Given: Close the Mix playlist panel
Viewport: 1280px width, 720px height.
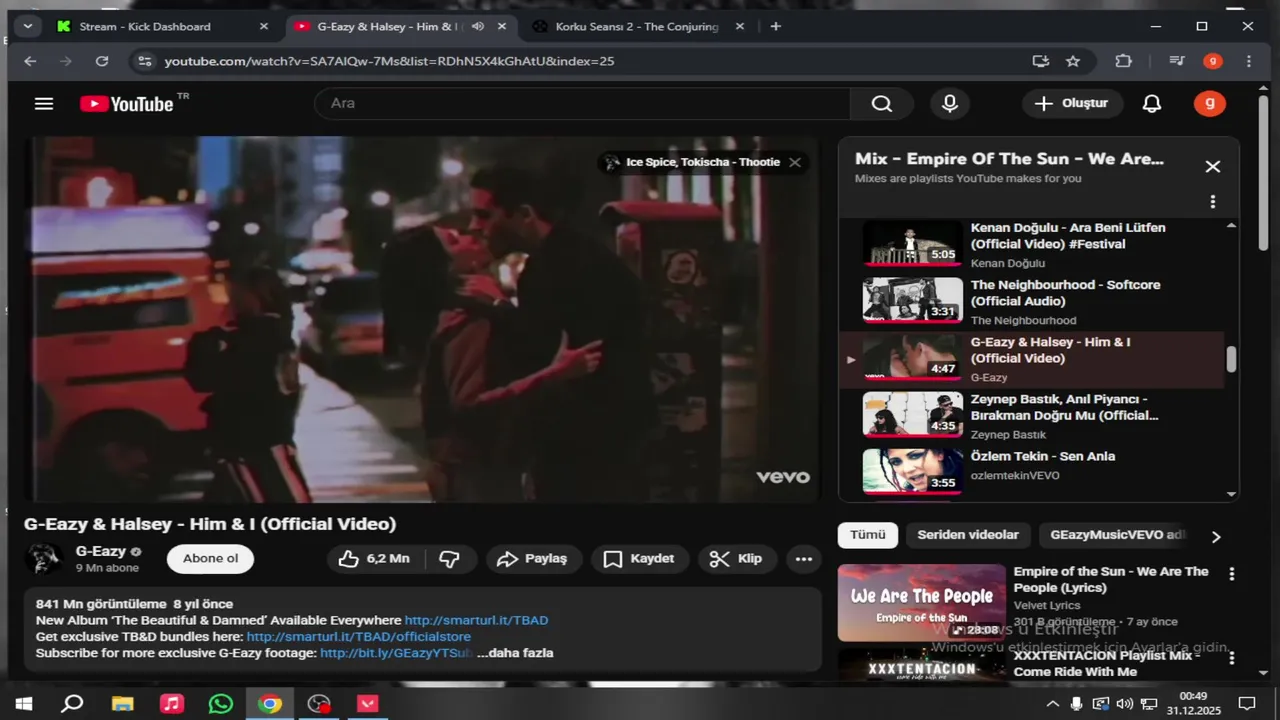Looking at the screenshot, I should (1212, 166).
